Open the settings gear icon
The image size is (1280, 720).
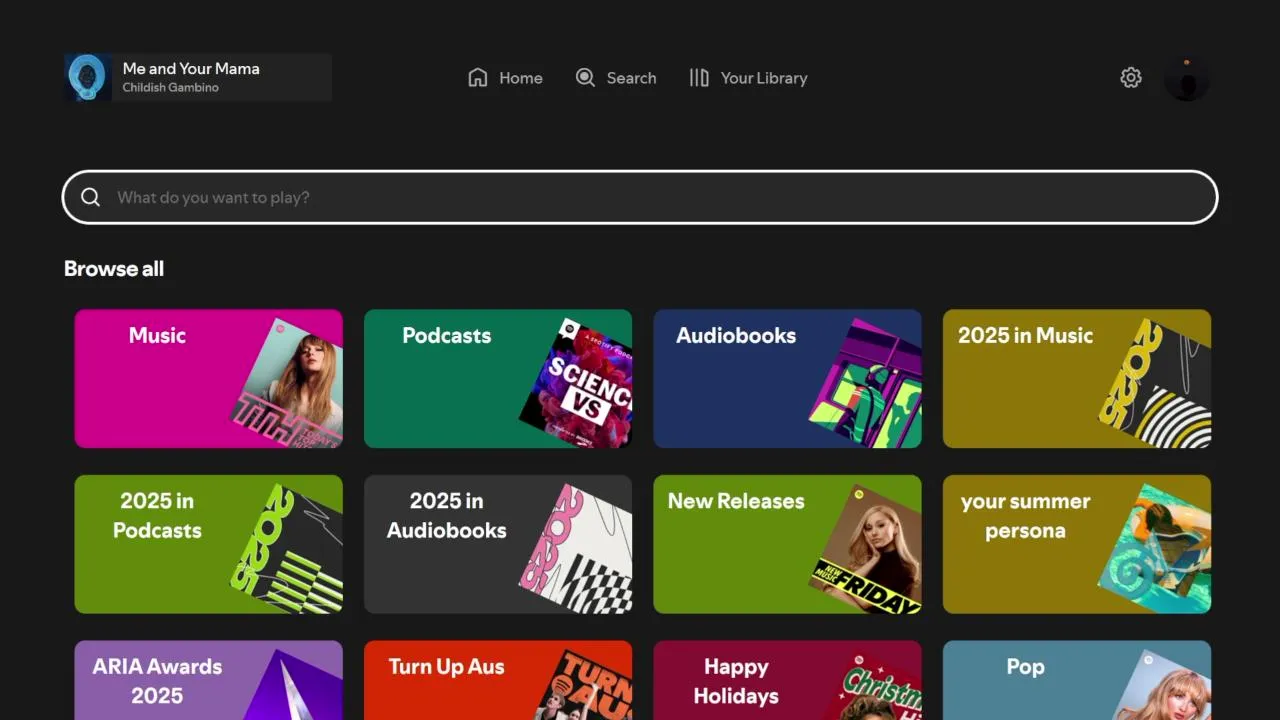click(x=1131, y=78)
